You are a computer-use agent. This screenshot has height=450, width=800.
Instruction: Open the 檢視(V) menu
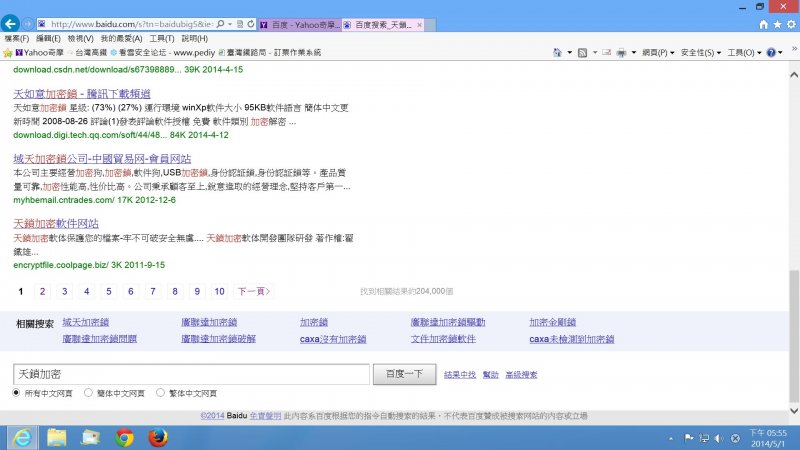click(x=80, y=38)
